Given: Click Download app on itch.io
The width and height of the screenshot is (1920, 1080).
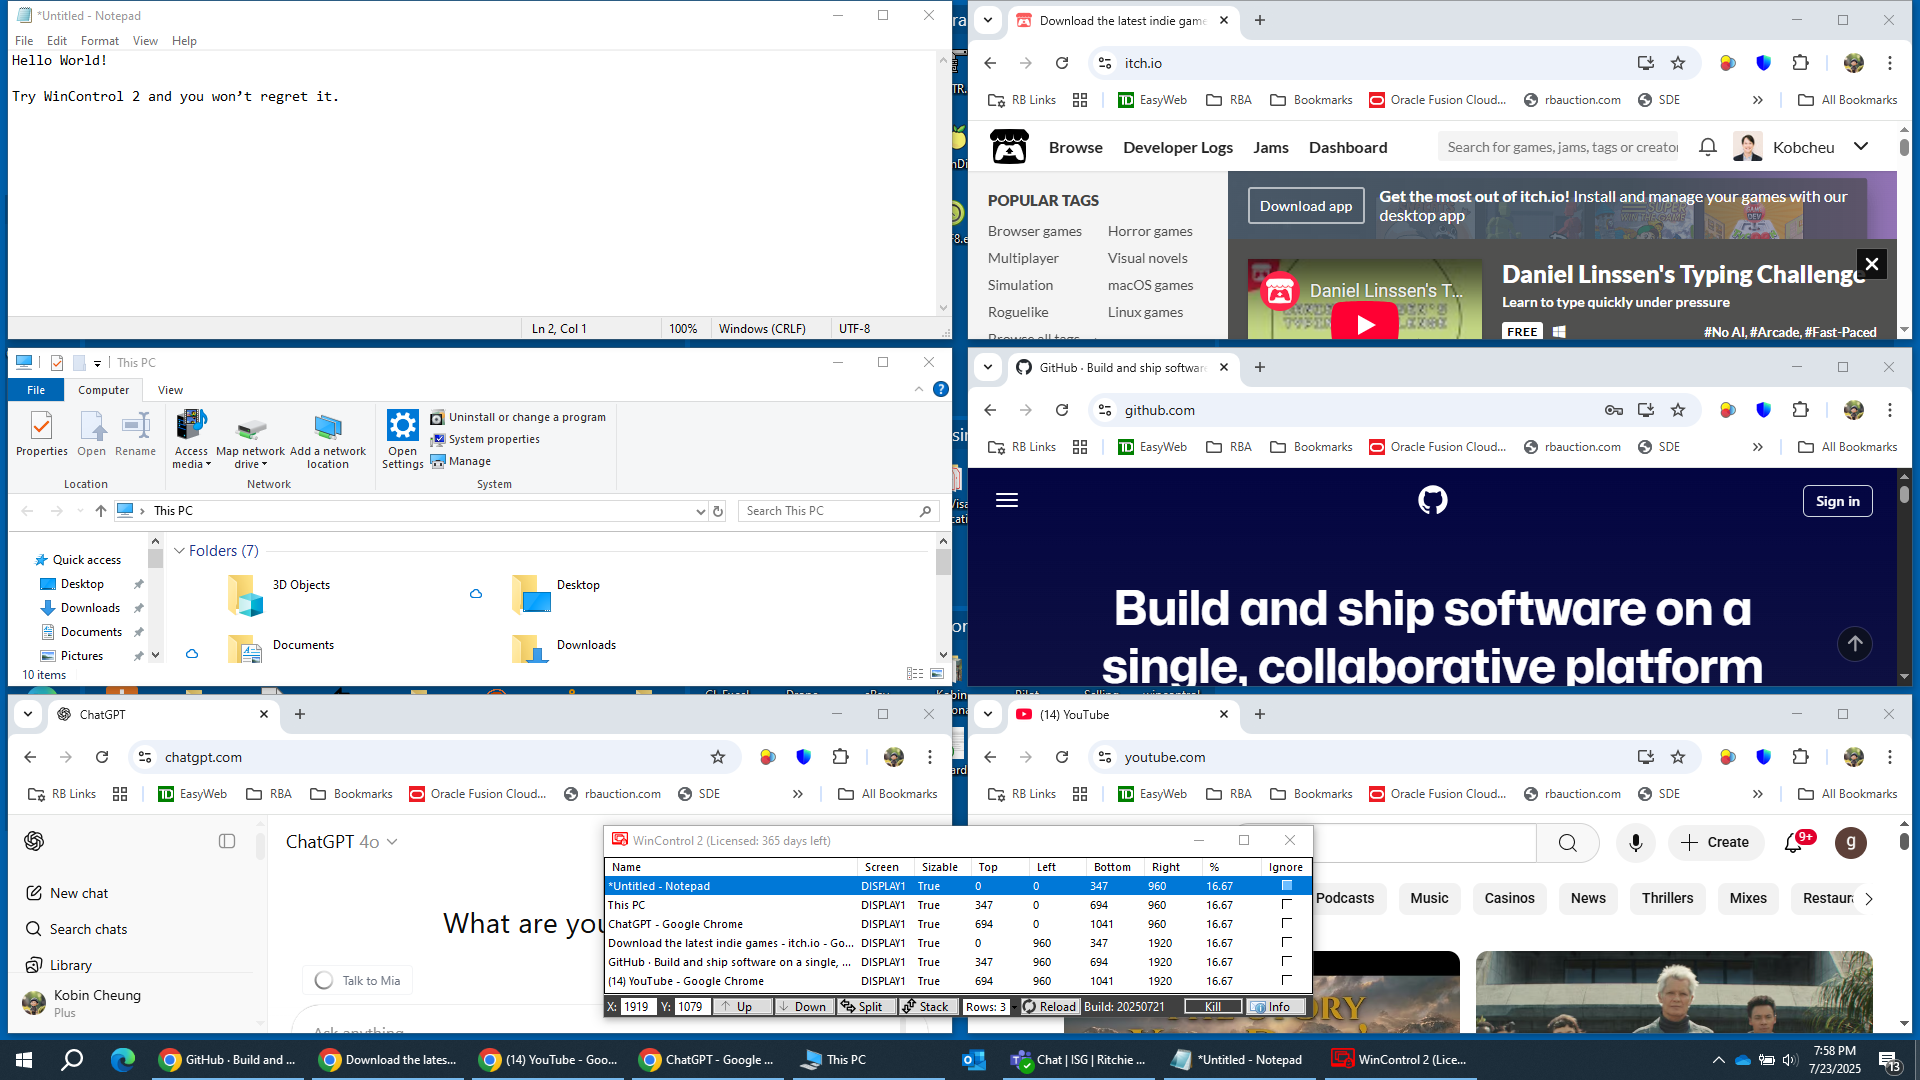Looking at the screenshot, I should coord(1305,206).
